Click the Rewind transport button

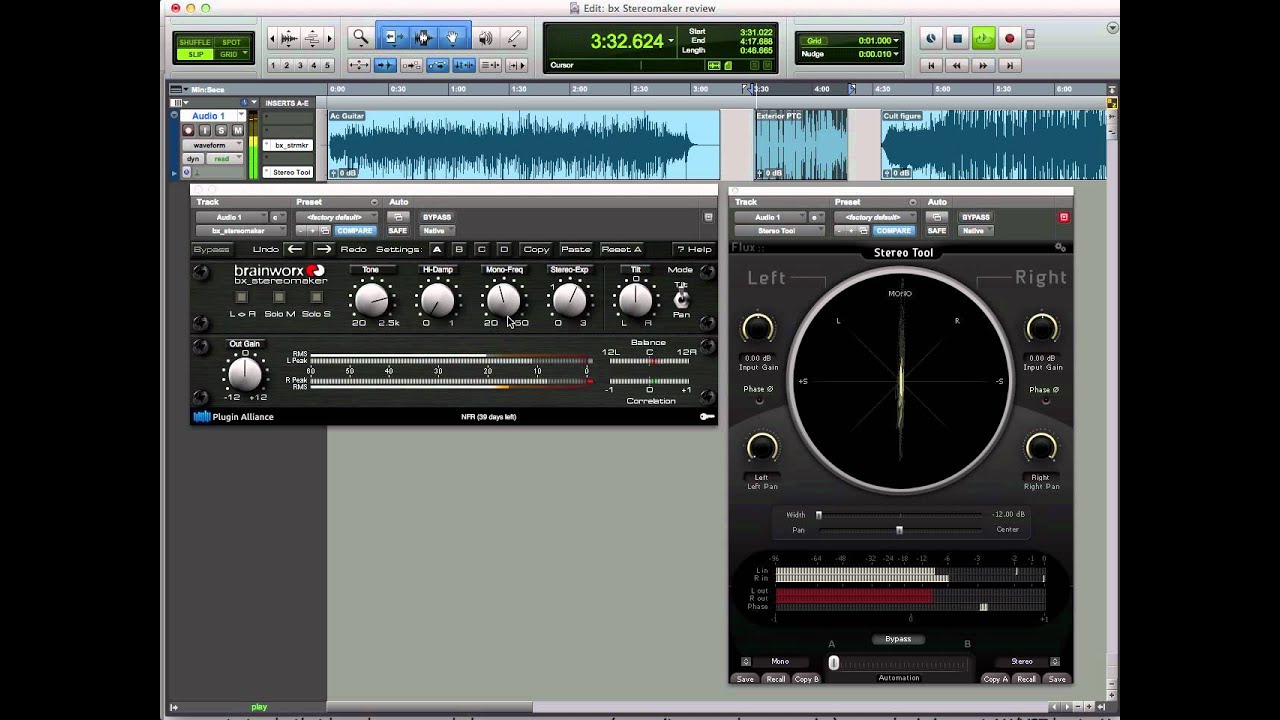[957, 65]
